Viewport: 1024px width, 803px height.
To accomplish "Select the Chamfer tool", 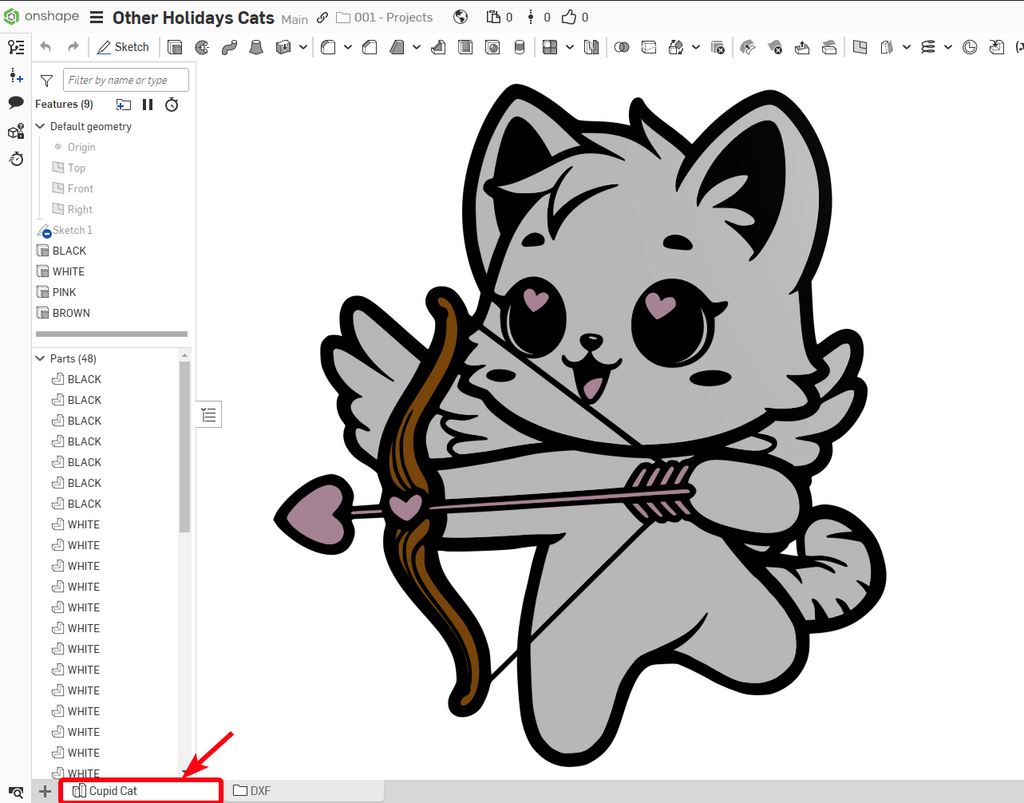I will pos(370,47).
